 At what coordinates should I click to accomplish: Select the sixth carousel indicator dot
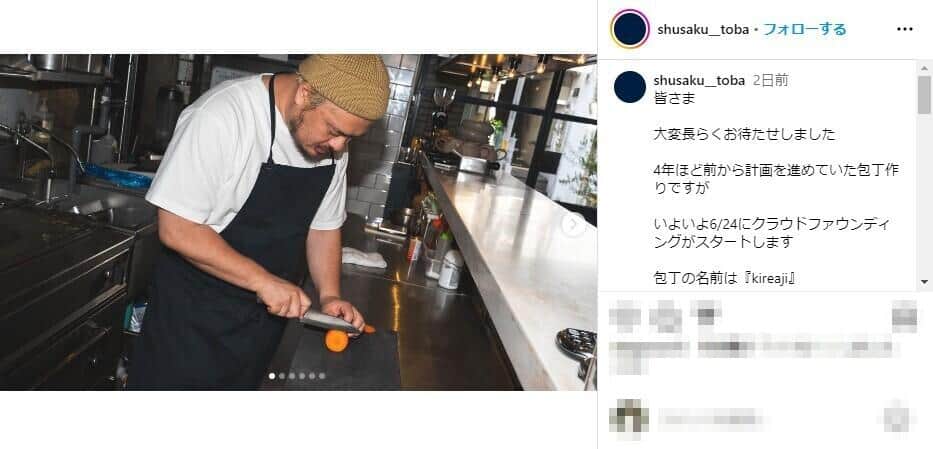(322, 376)
